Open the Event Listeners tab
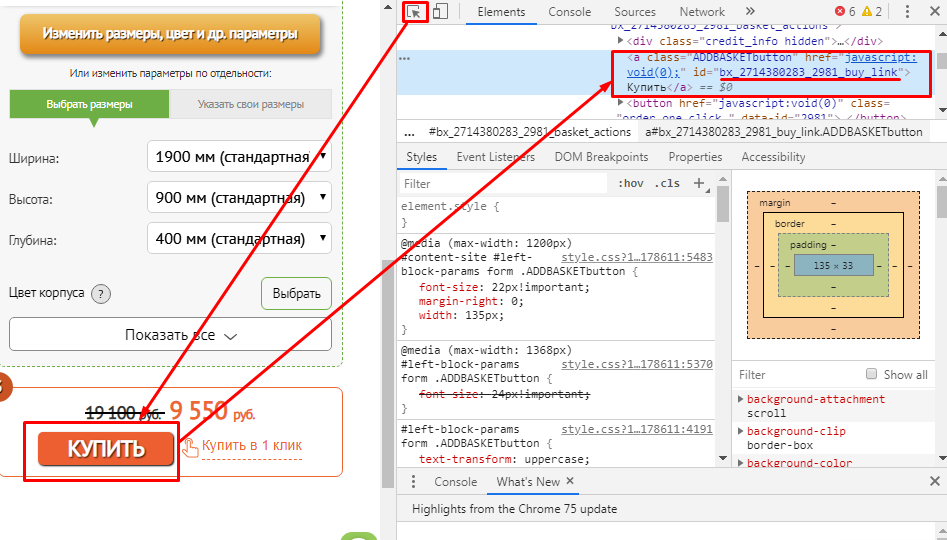Viewport: 947px width, 540px height. tap(496, 157)
